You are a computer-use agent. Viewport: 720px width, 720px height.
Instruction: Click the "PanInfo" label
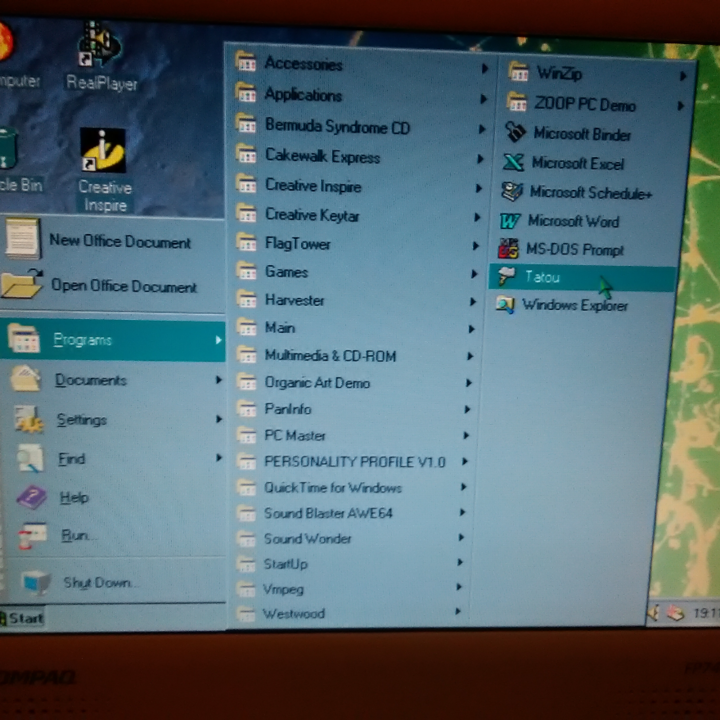click(288, 409)
